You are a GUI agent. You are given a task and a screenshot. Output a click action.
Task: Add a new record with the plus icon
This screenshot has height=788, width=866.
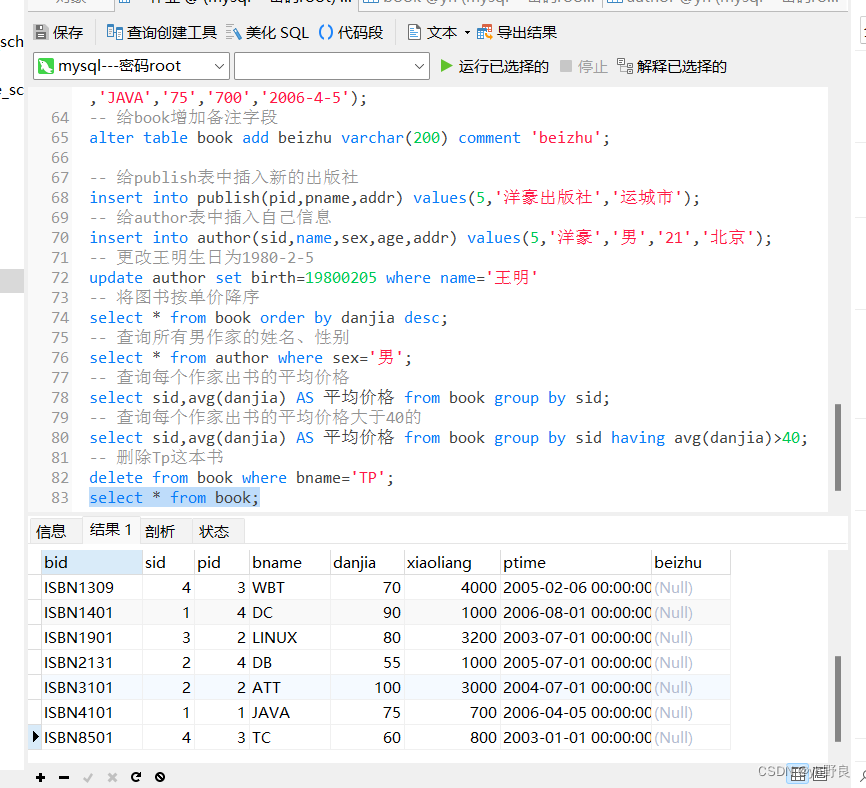pos(40,778)
